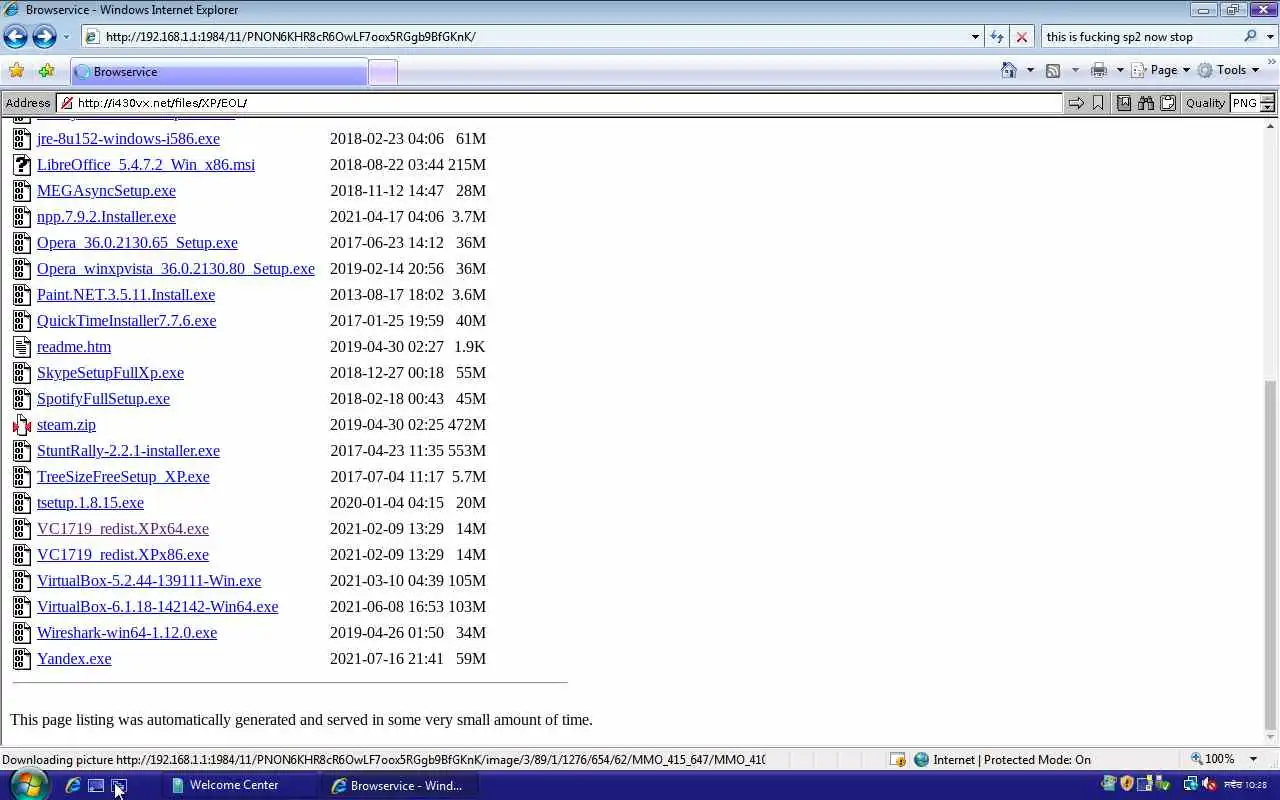Click the search magnifier icon
1280x800 pixels.
[x=1250, y=37]
